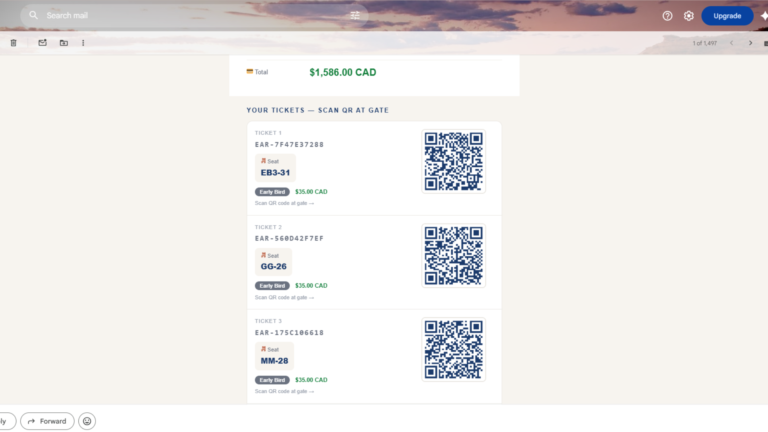Mark email as unread icon
The height and width of the screenshot is (432, 768).
(43, 43)
